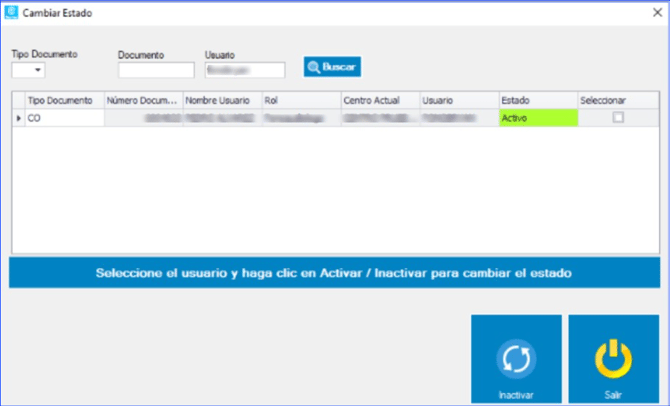Click the Inactivar refresh-arrows icon button
The height and width of the screenshot is (406, 670).
(516, 360)
